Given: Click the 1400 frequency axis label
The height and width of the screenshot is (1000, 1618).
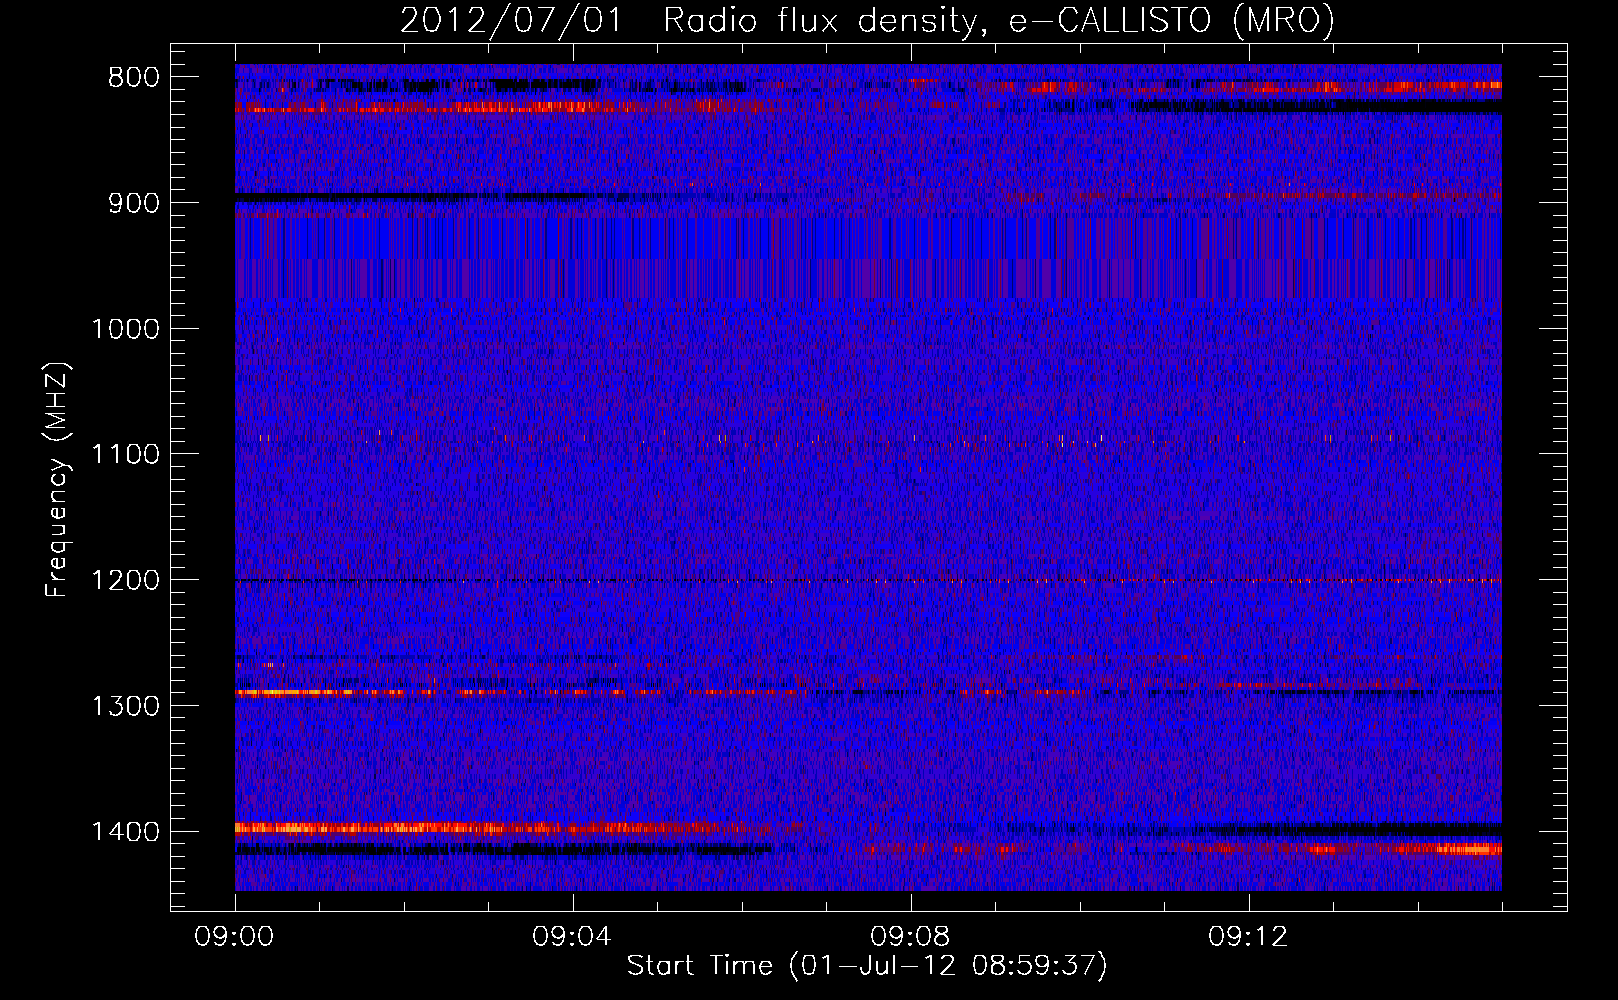Looking at the screenshot, I should [125, 832].
